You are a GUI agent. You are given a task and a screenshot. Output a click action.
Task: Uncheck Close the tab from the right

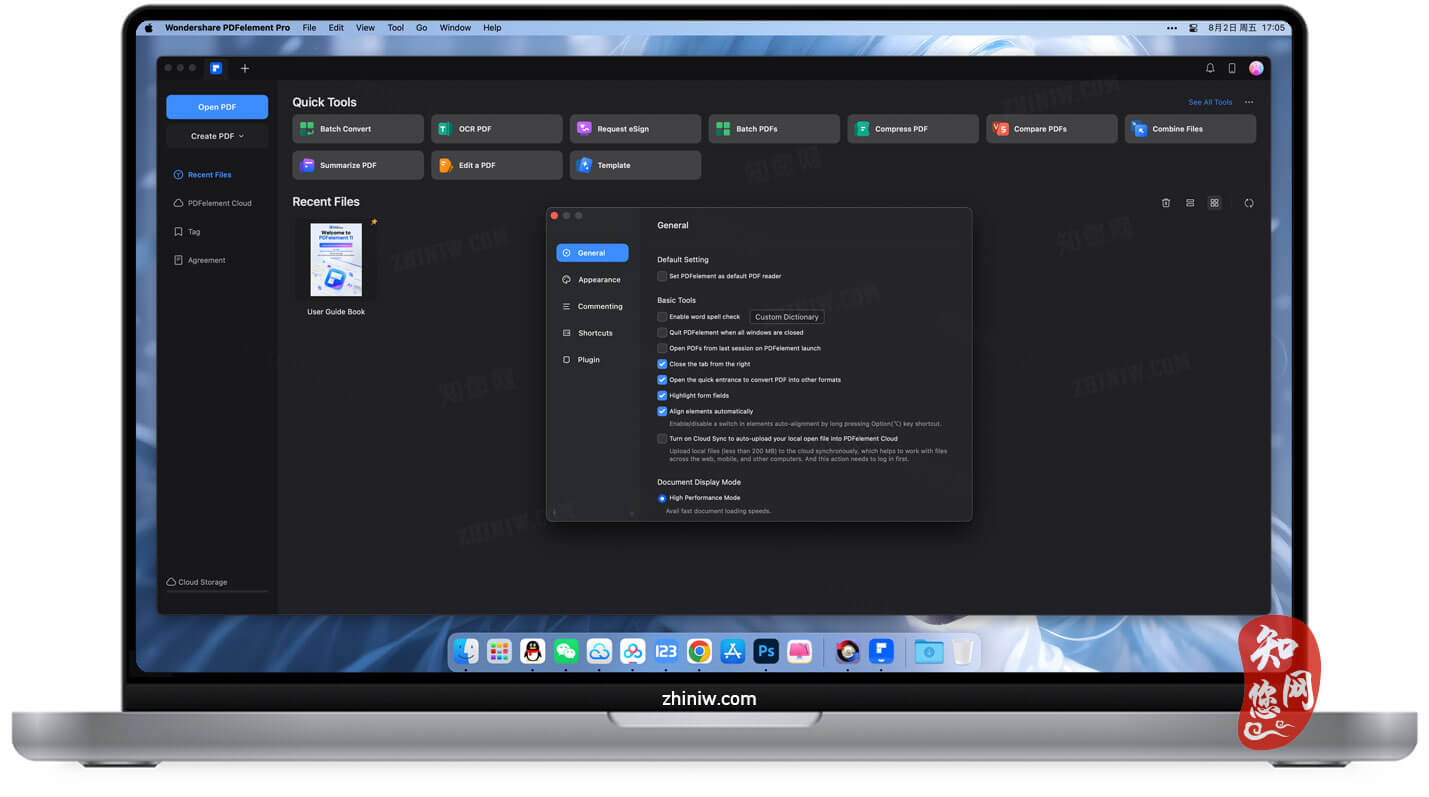662,364
